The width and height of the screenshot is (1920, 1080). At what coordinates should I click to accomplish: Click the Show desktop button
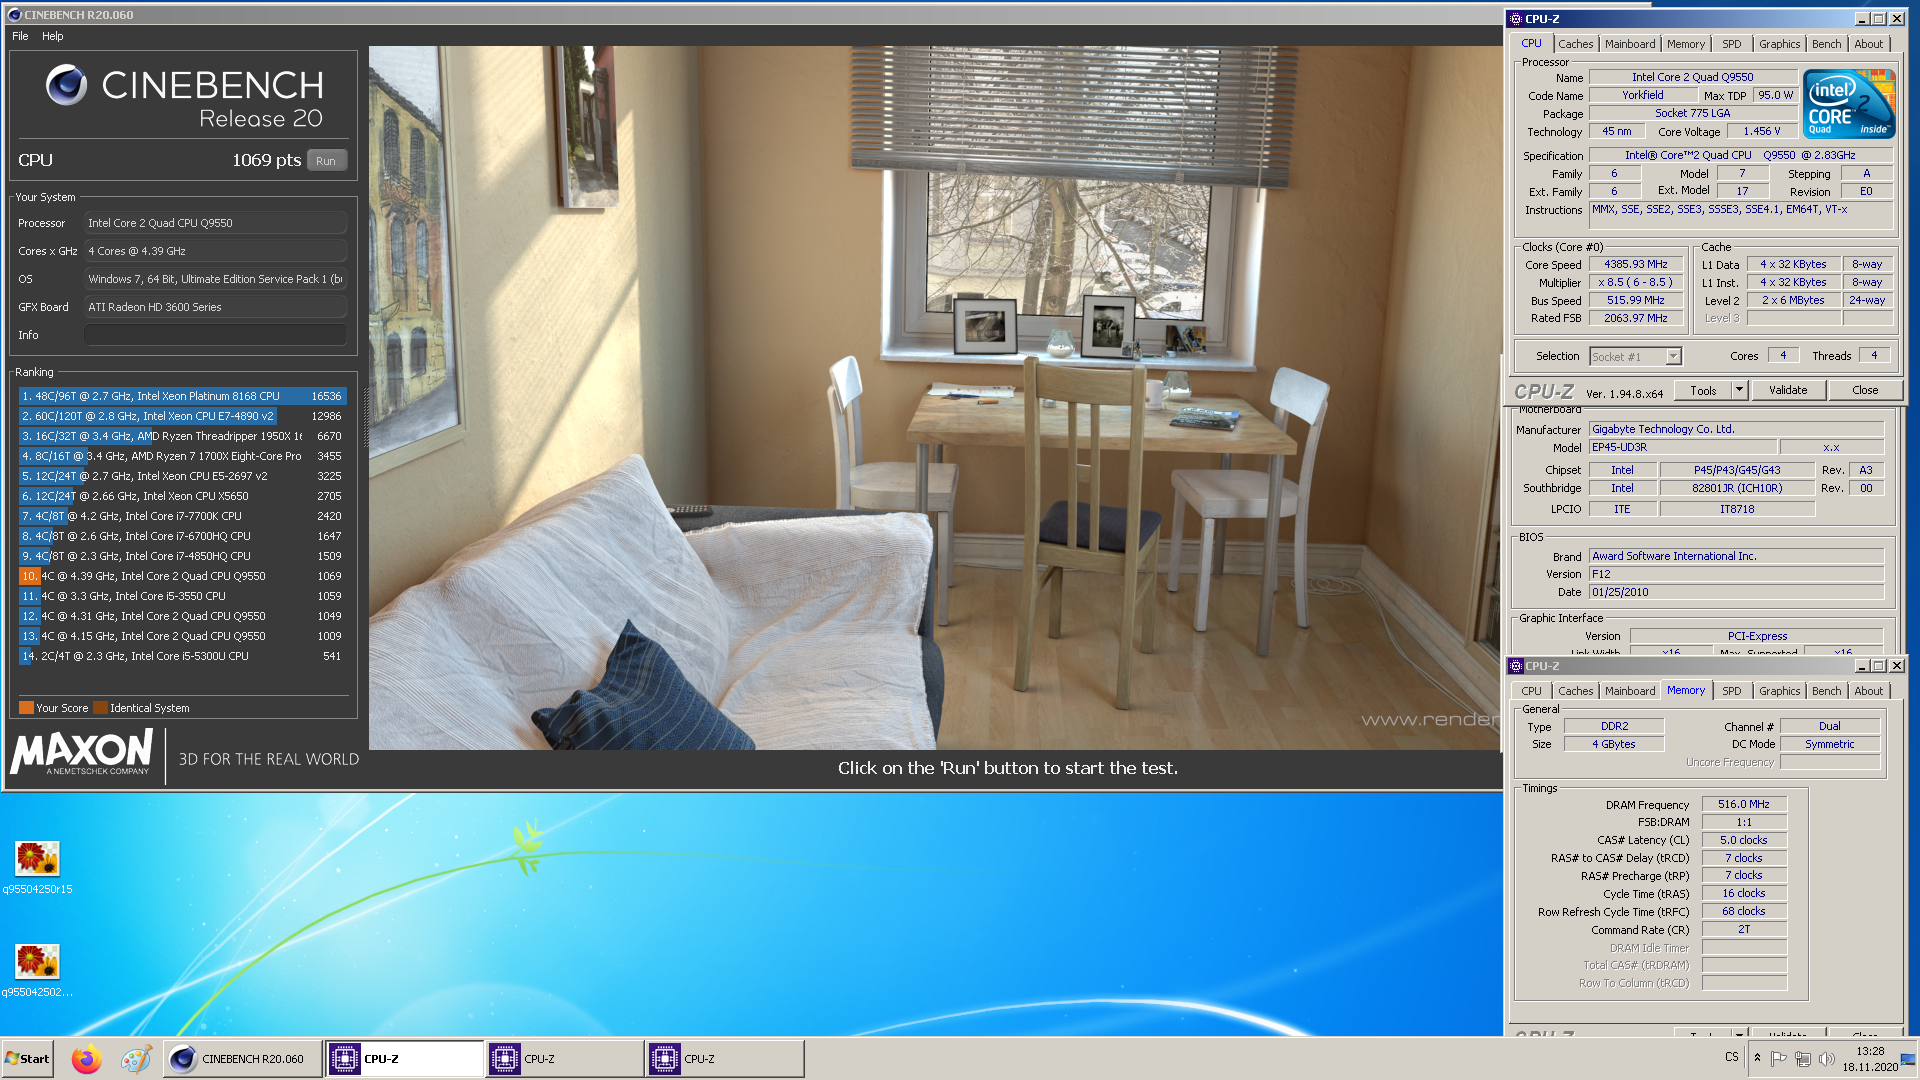click(x=1910, y=1059)
